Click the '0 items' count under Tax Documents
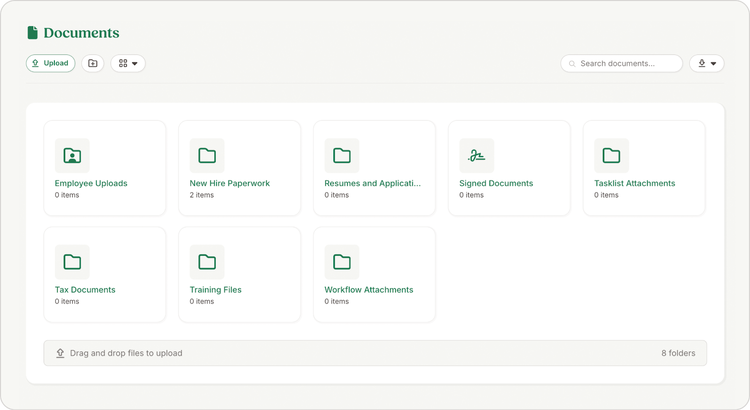 coord(67,301)
